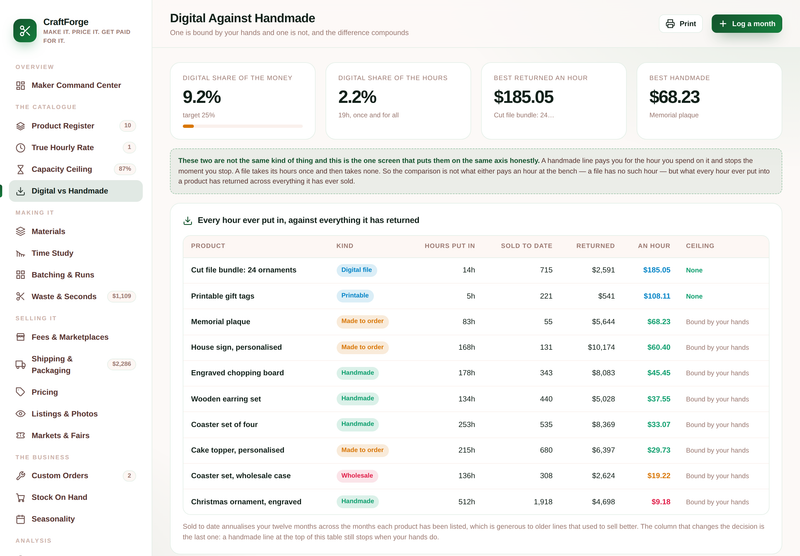This screenshot has height=556, width=800.
Task: Open Custom Orders
Action: [76, 475]
